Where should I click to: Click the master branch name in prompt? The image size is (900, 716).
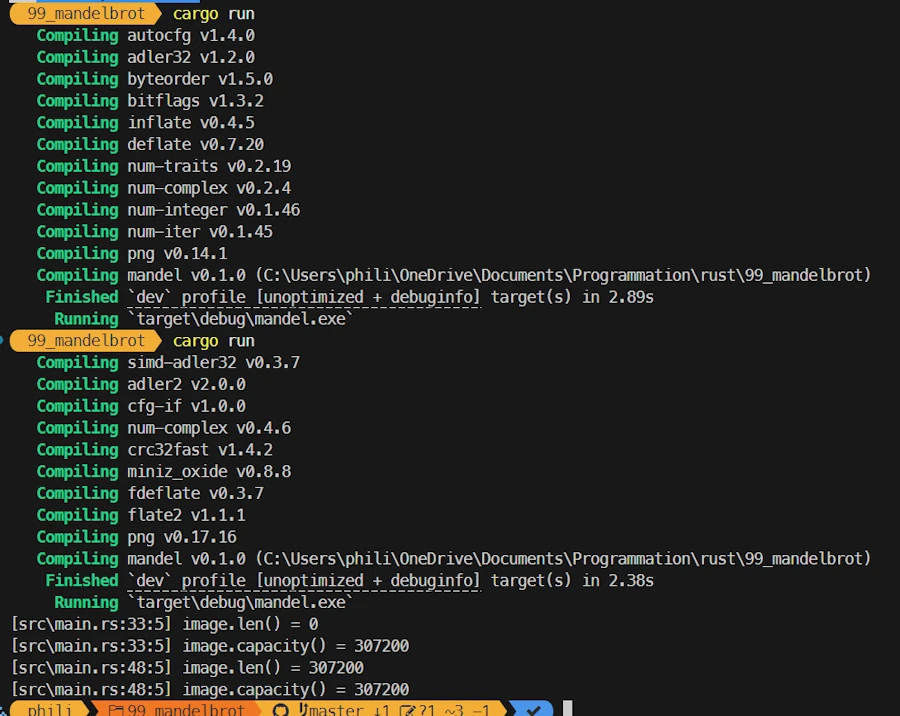pos(336,710)
